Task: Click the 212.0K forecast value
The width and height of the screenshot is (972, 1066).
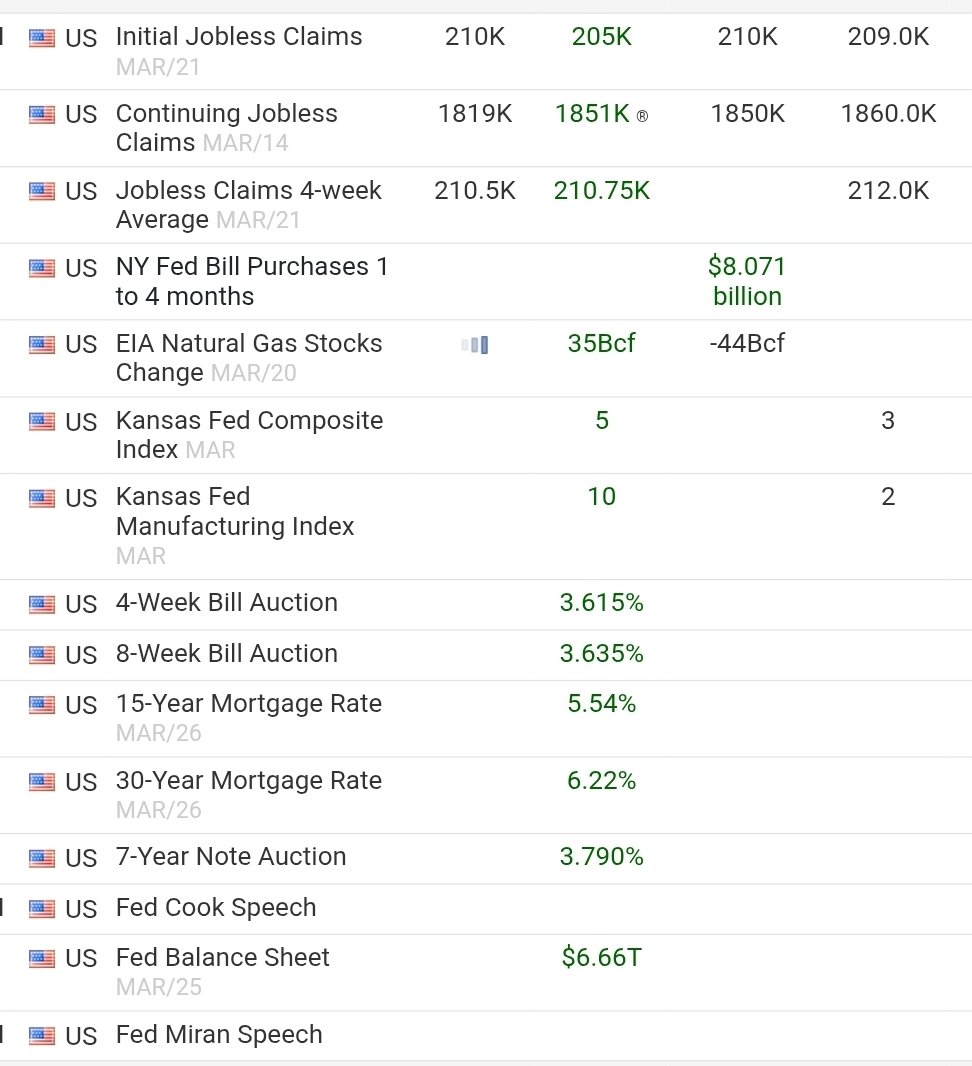Action: tap(888, 190)
